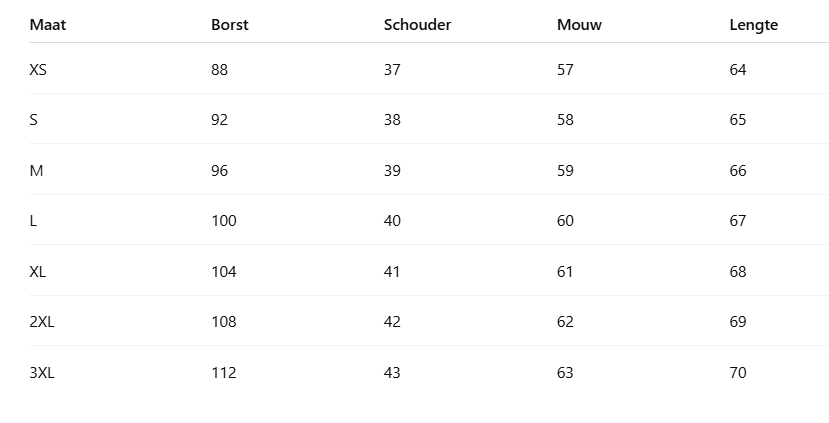The width and height of the screenshot is (829, 423).
Task: Select the S size row label
Action: click(x=34, y=120)
